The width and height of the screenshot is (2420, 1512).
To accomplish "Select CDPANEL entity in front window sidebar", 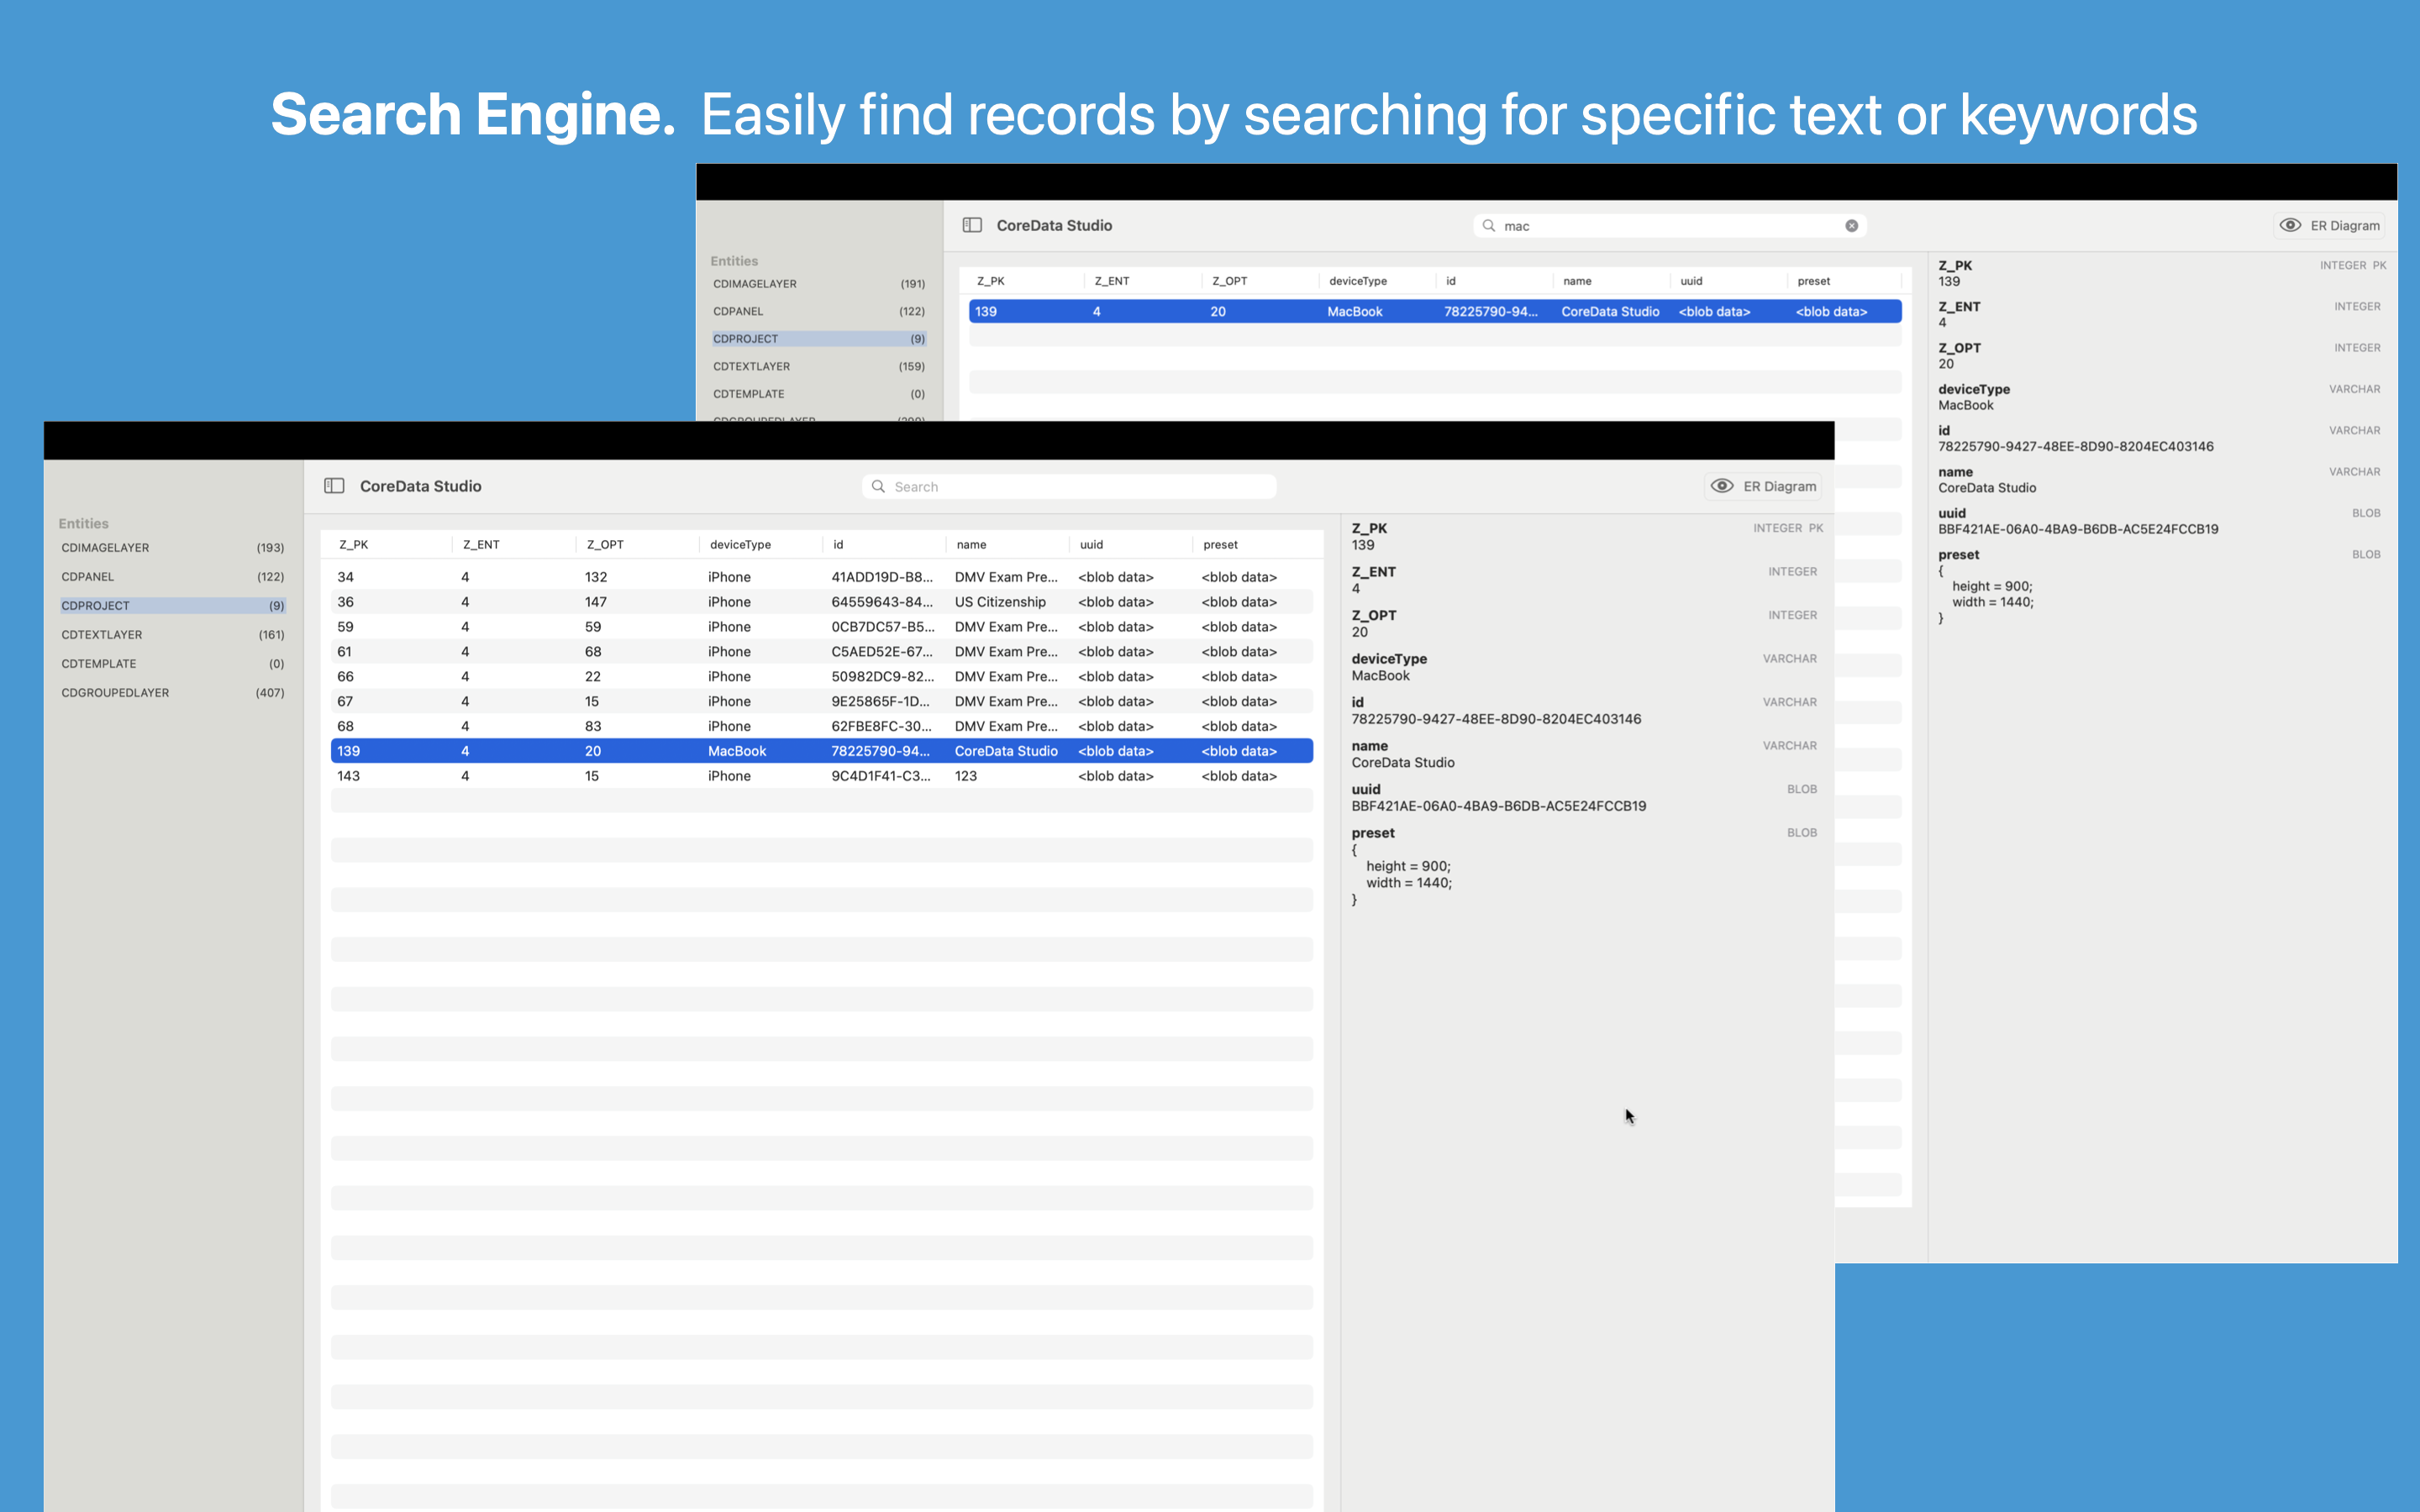I will pyautogui.click(x=173, y=577).
